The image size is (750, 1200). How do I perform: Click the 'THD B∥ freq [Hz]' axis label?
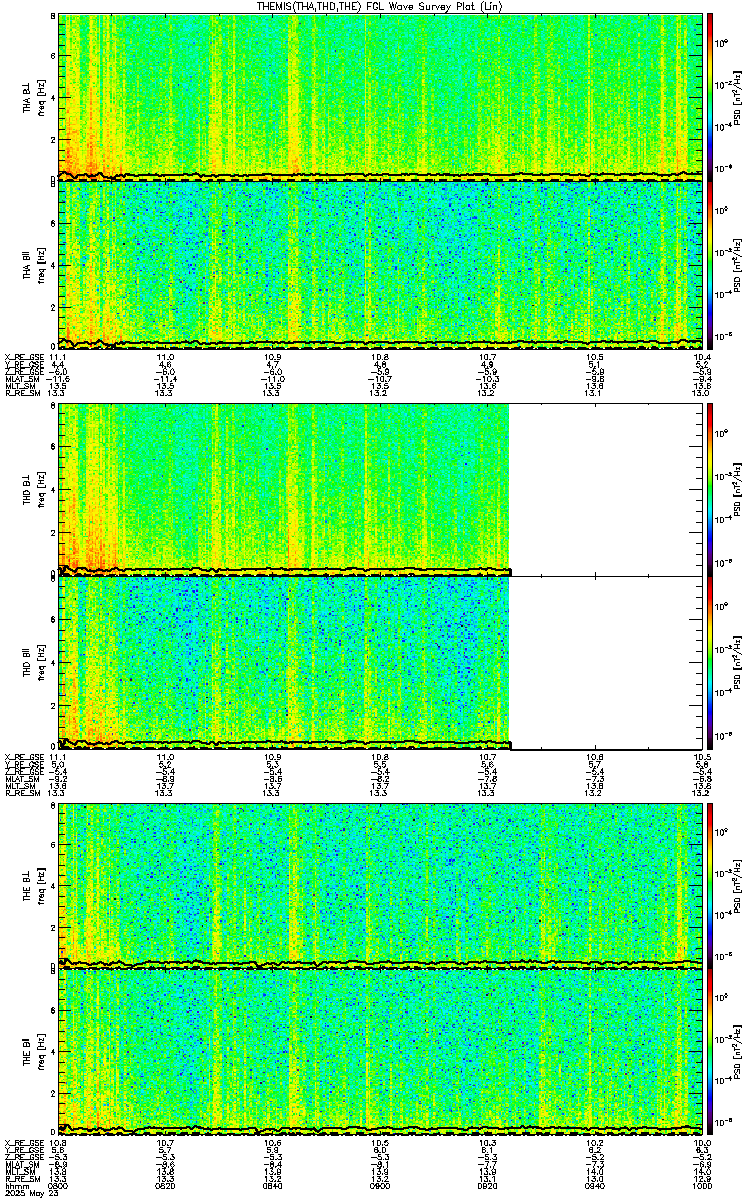34,662
